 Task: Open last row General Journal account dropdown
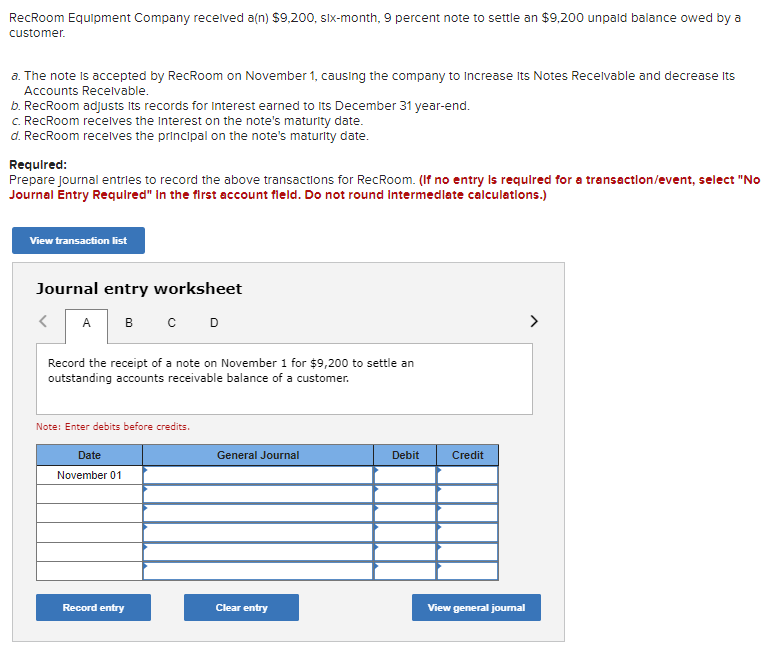point(258,571)
